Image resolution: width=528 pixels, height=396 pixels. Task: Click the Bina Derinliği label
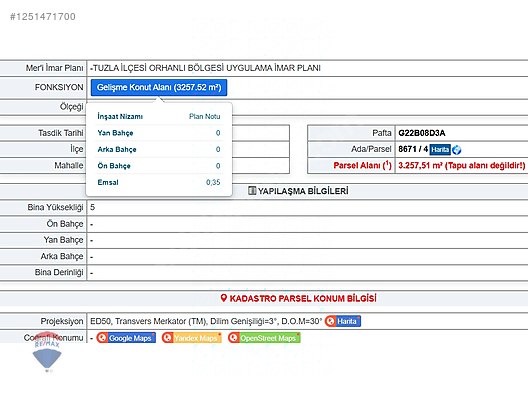coord(59,272)
